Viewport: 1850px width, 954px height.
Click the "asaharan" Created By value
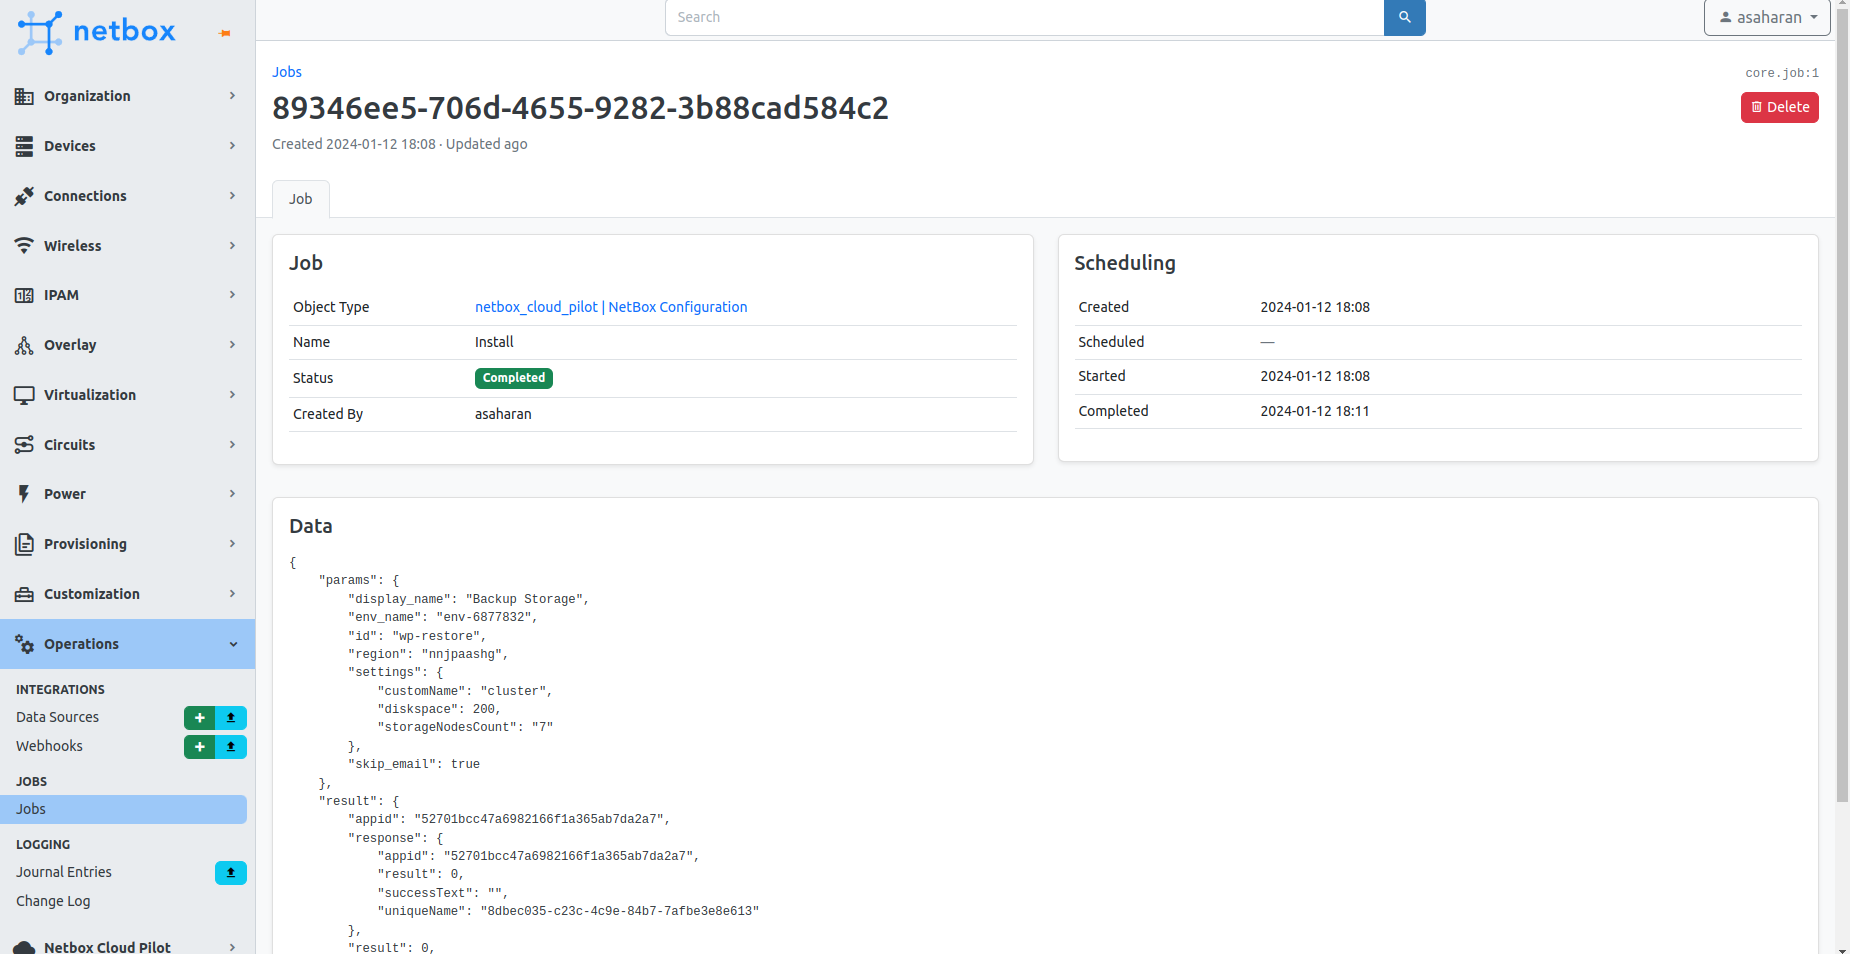[x=503, y=414]
